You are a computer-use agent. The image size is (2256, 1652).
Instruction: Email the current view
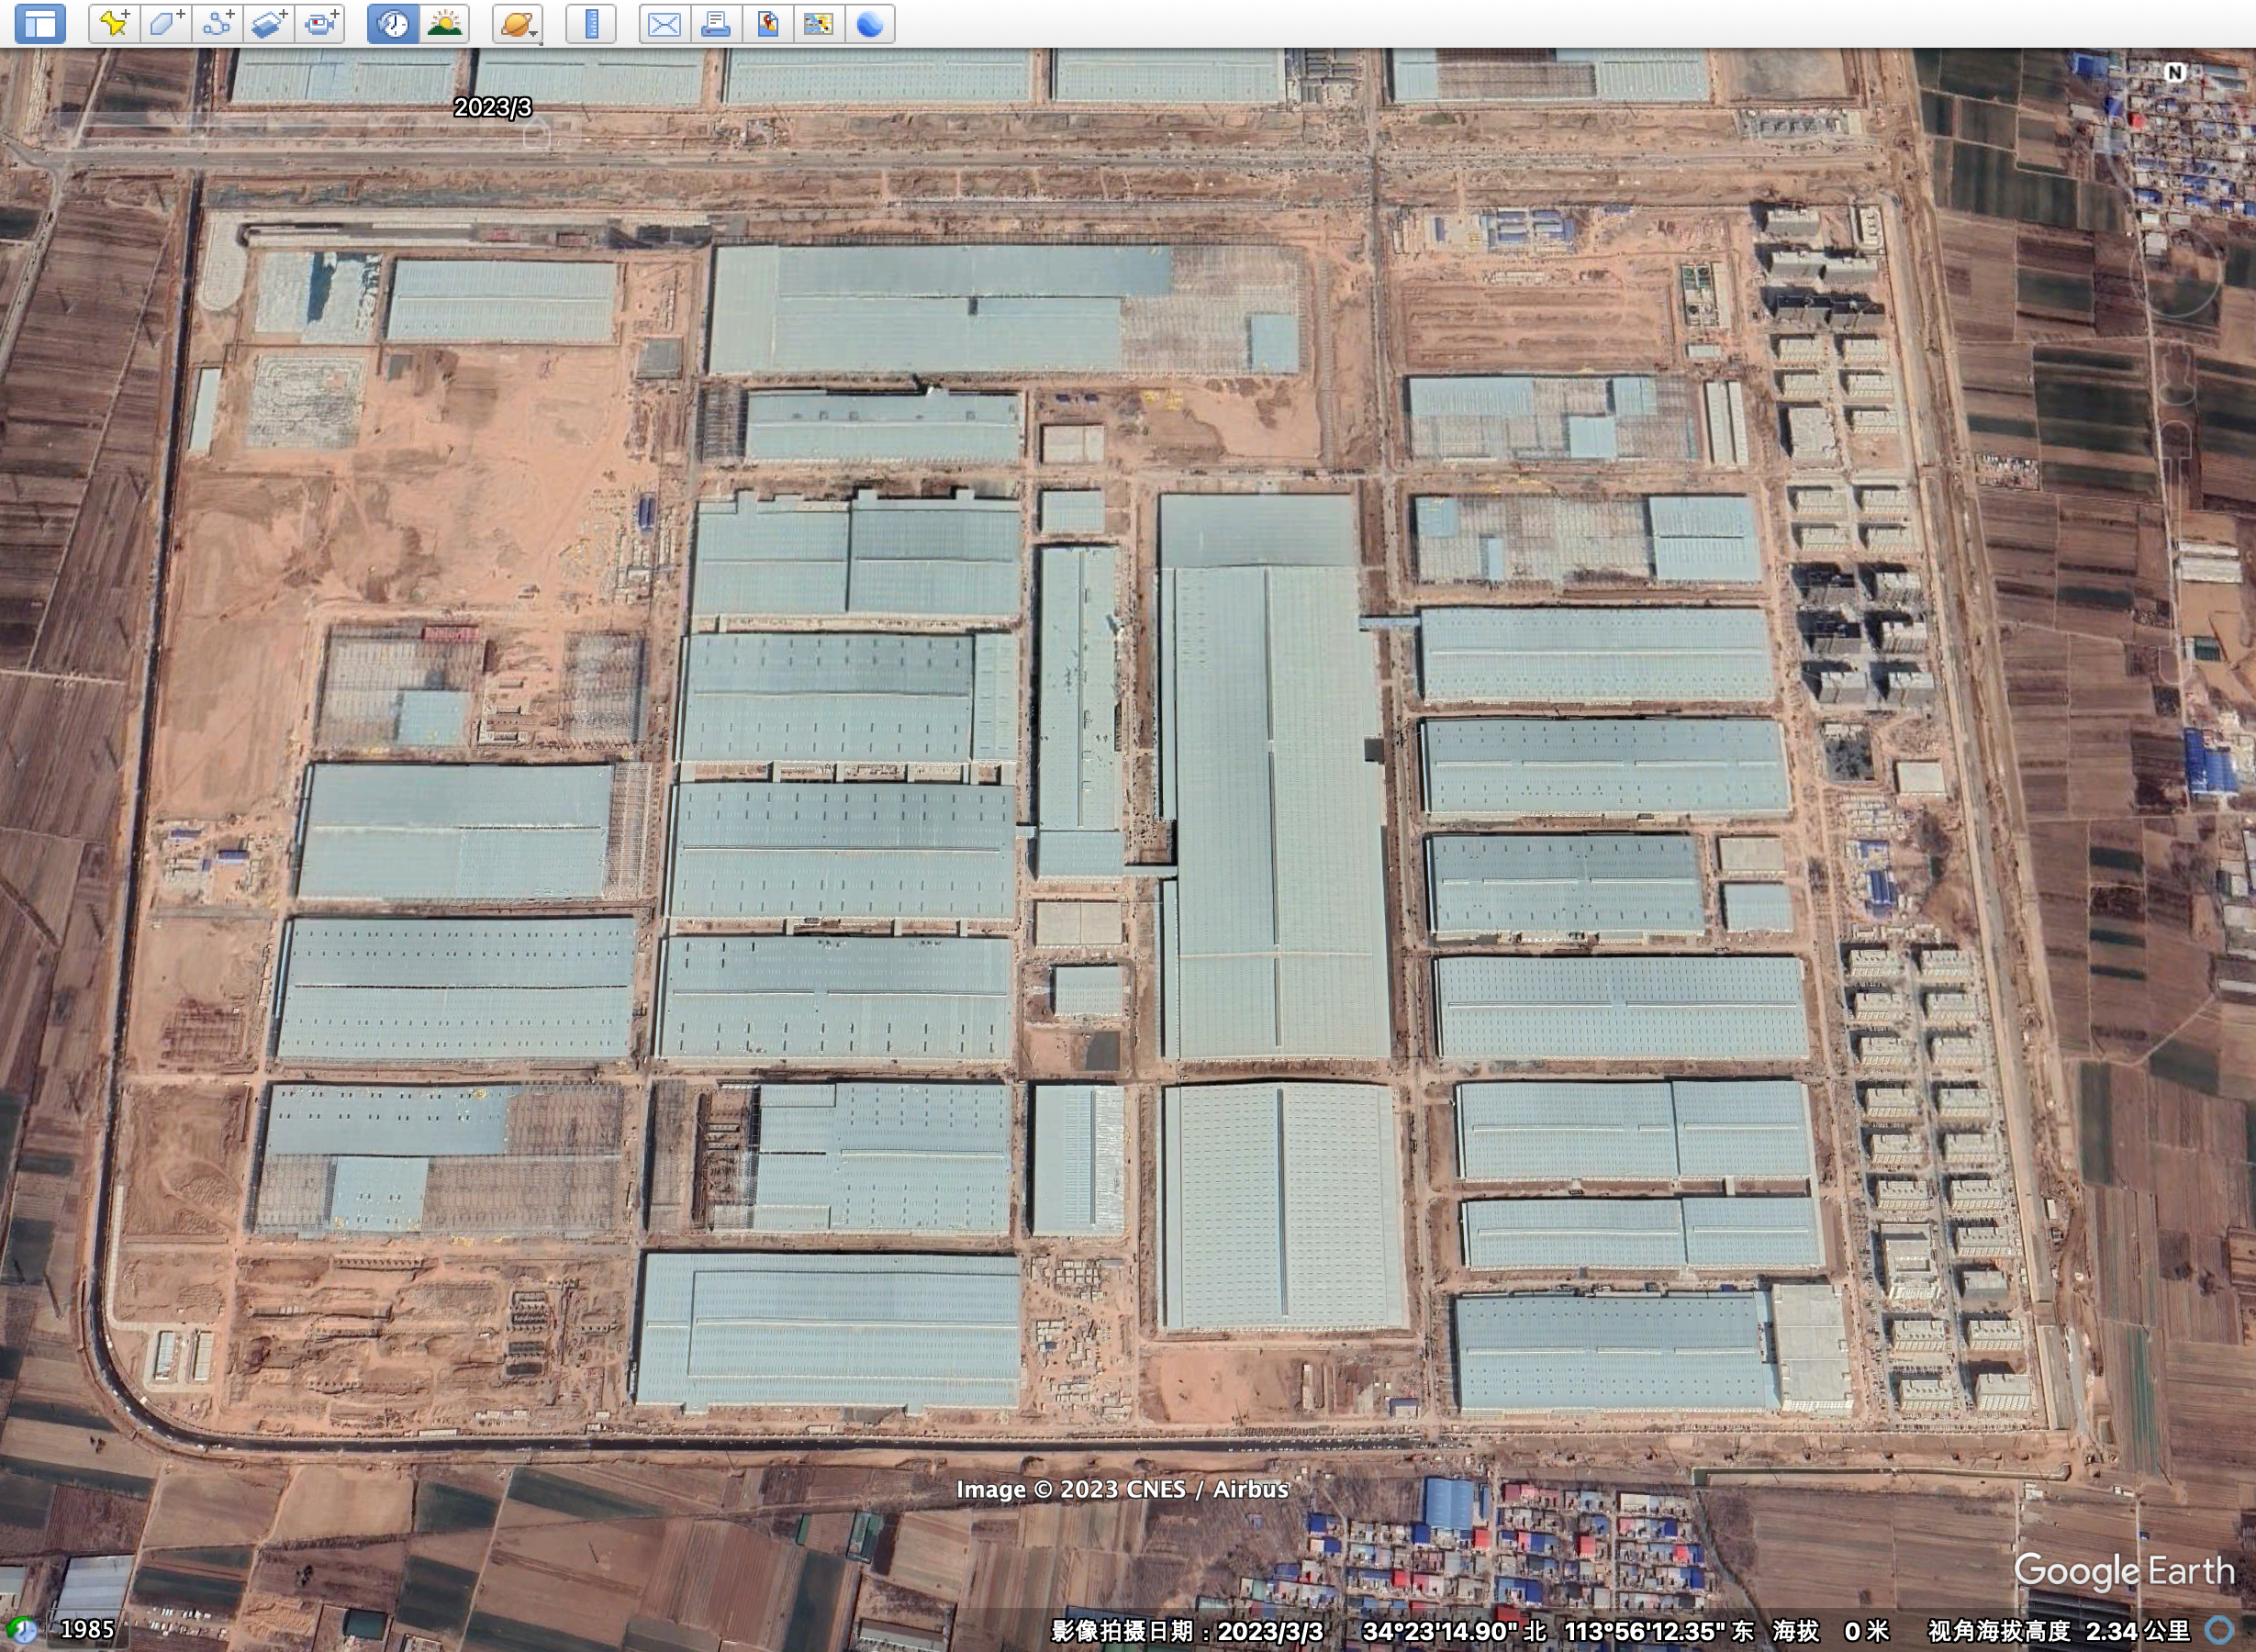click(664, 24)
